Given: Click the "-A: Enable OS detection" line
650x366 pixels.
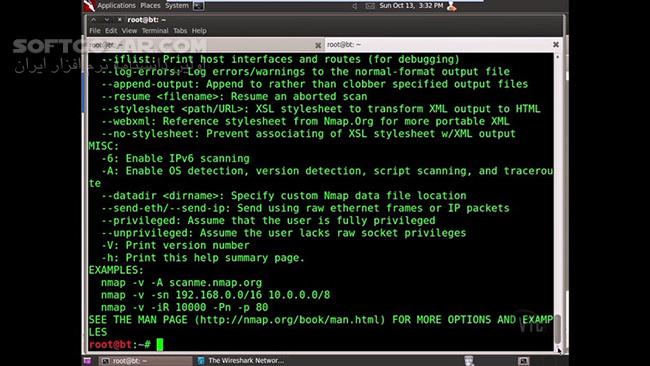Looking at the screenshot, I should [x=321, y=177].
